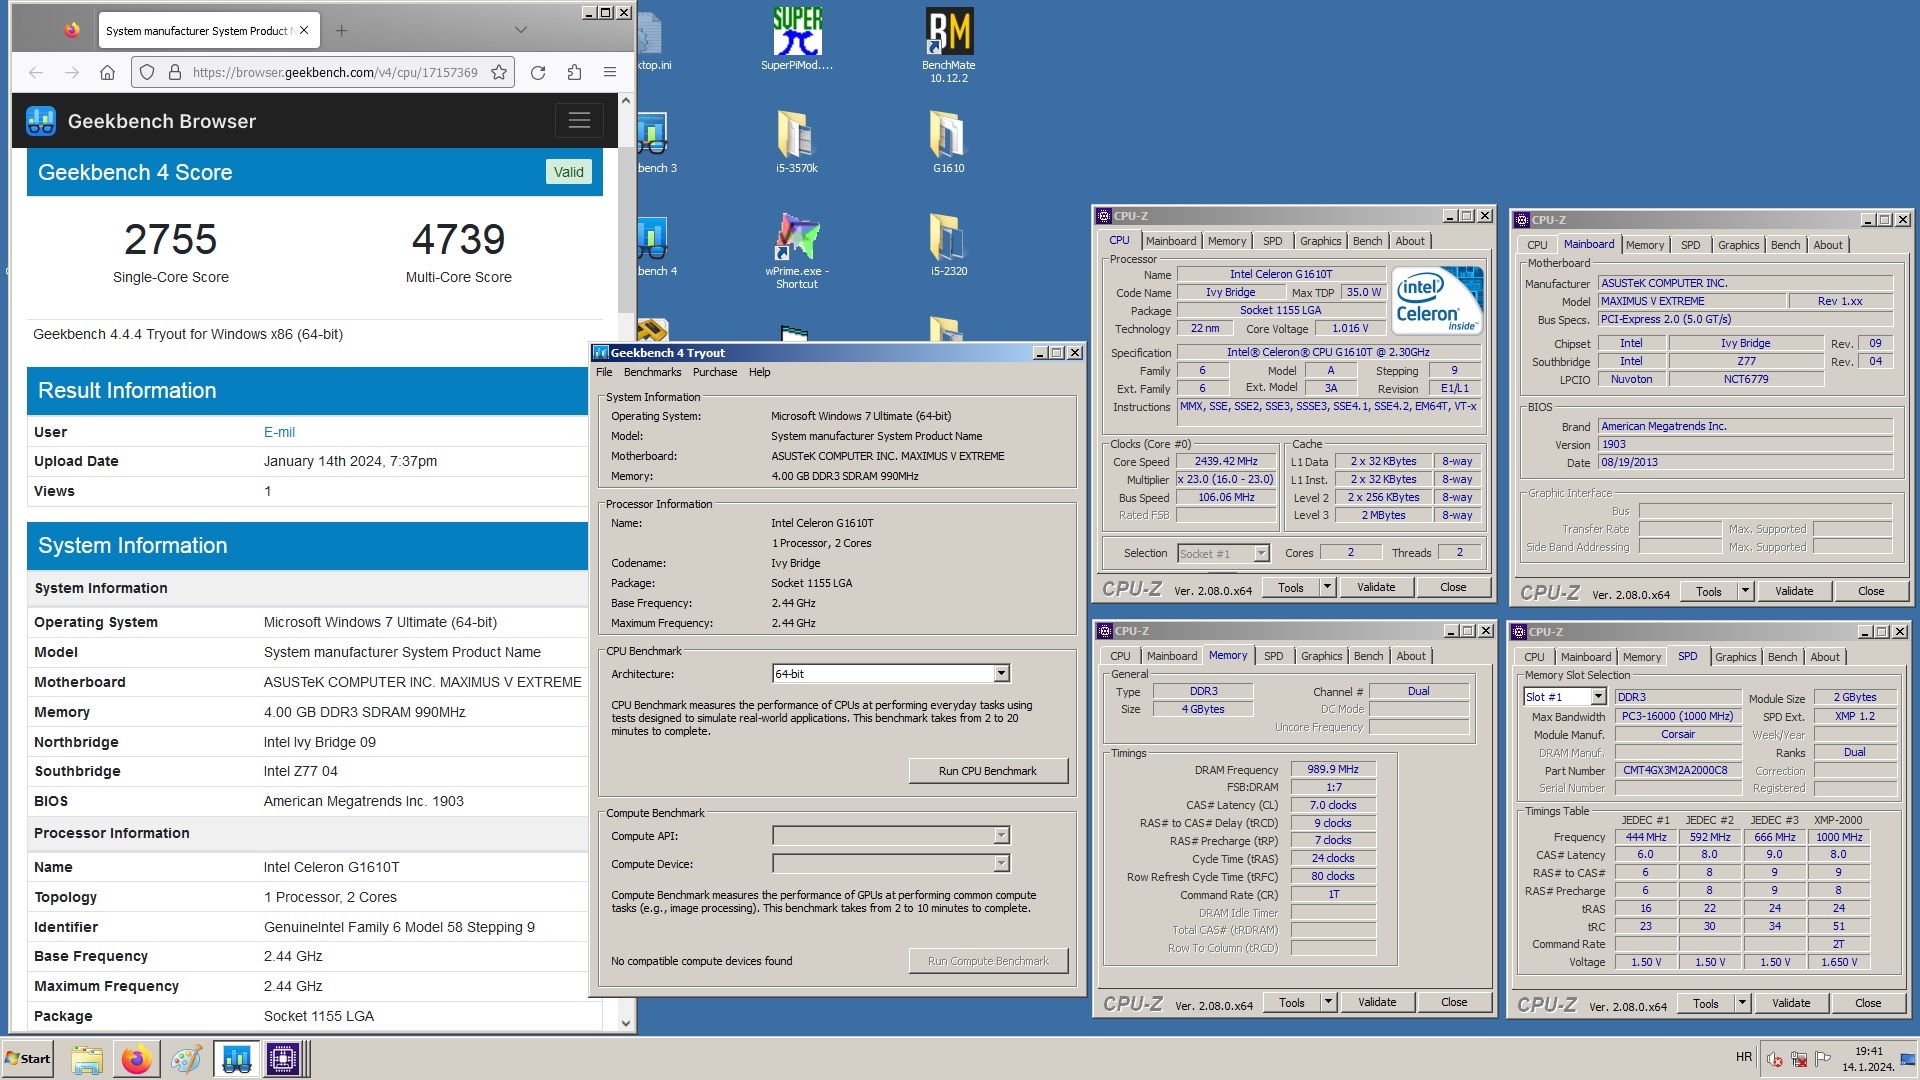This screenshot has width=1920, height=1080.
Task: Switch to Memory tab in CPU-Z SPD window
Action: [1642, 657]
